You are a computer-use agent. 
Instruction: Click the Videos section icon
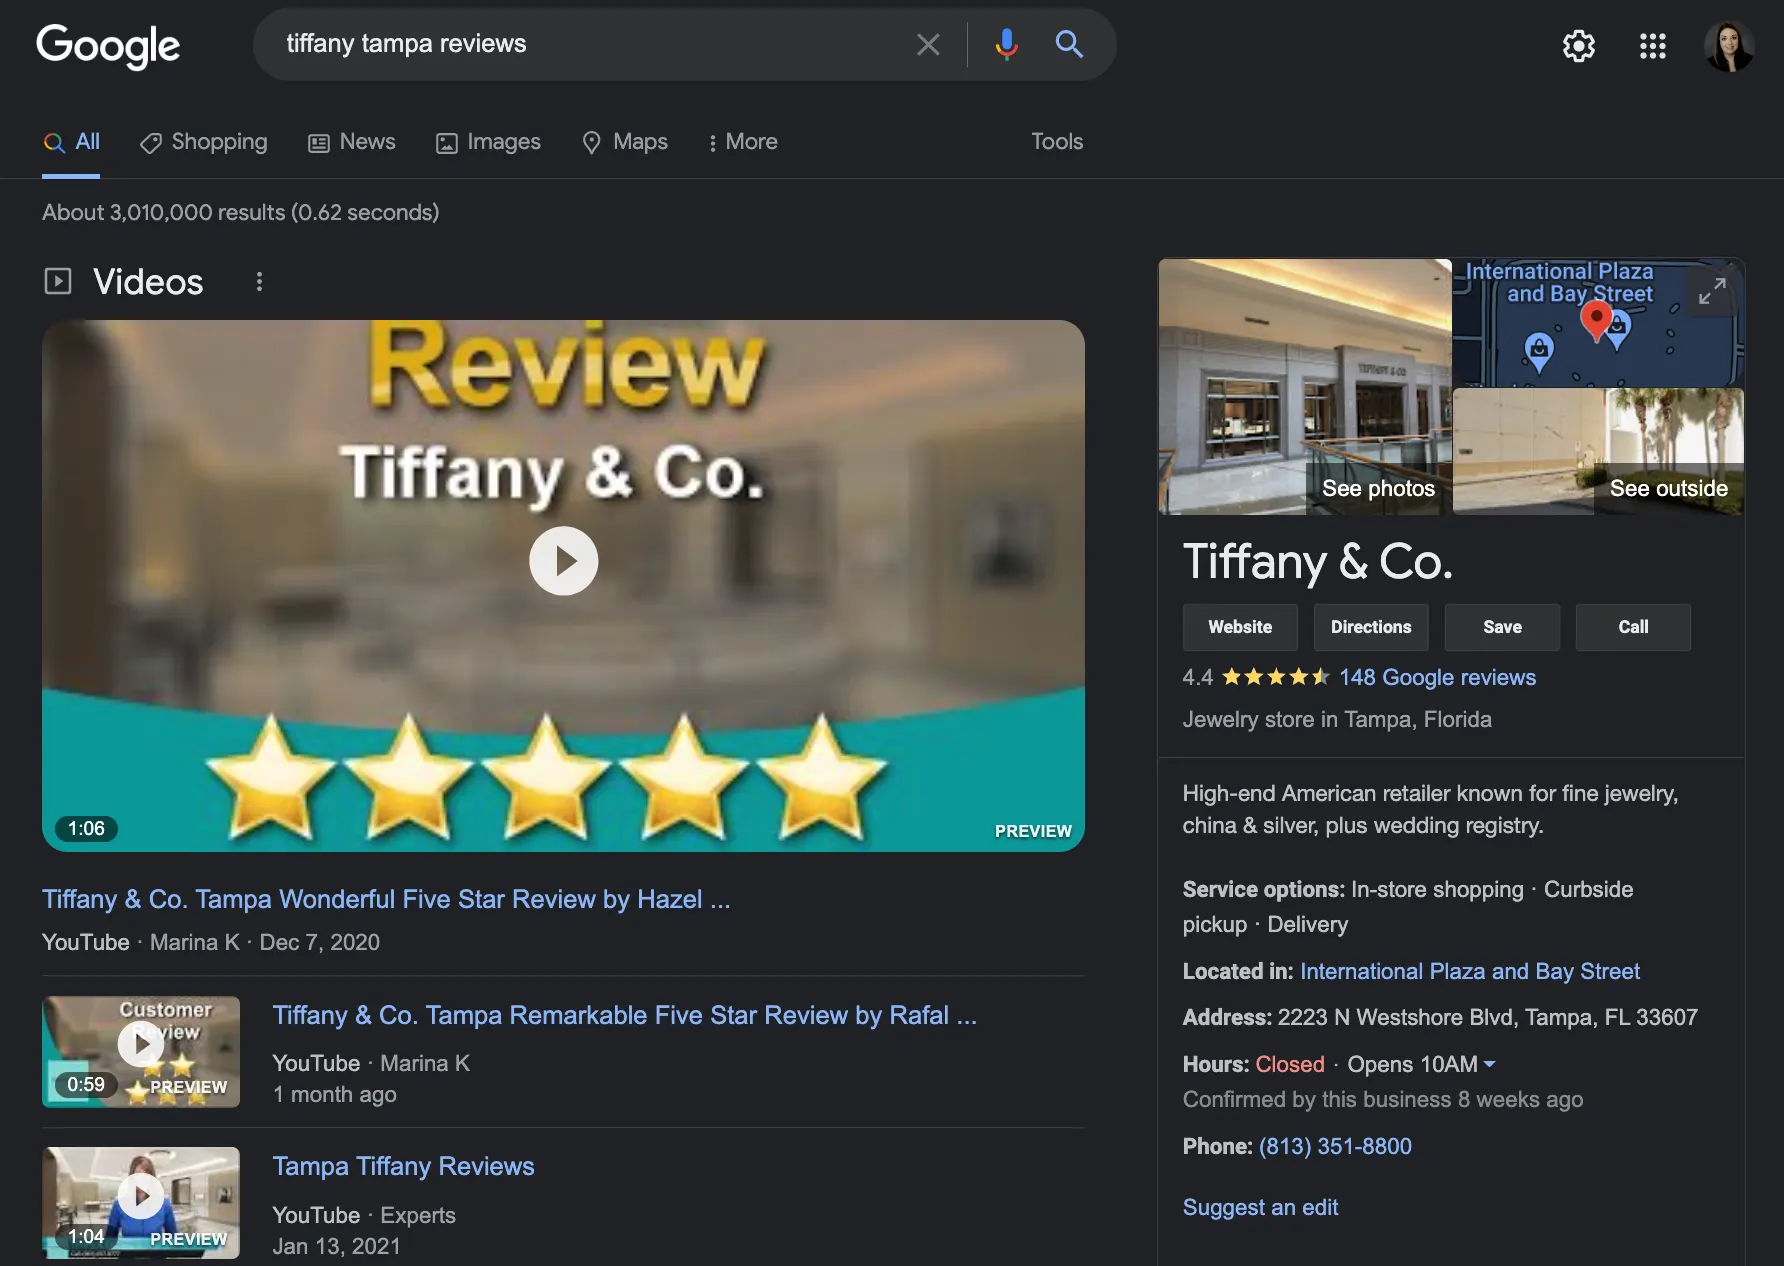click(58, 281)
